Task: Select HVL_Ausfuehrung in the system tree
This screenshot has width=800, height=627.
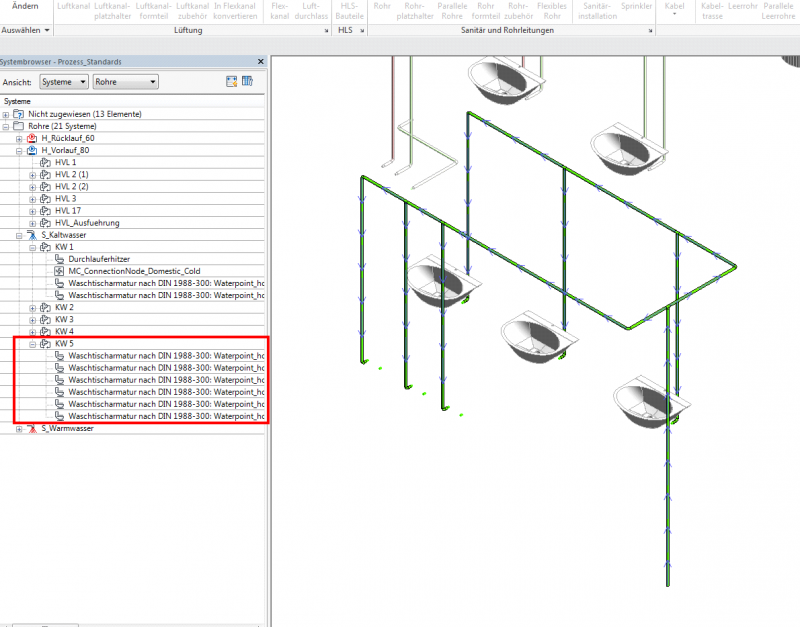Action: [x=85, y=223]
